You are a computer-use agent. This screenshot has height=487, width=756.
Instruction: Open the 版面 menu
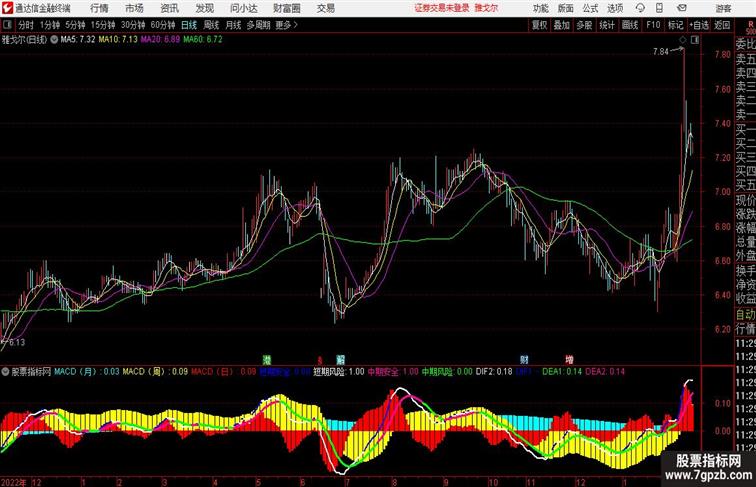pyautogui.click(x=566, y=8)
